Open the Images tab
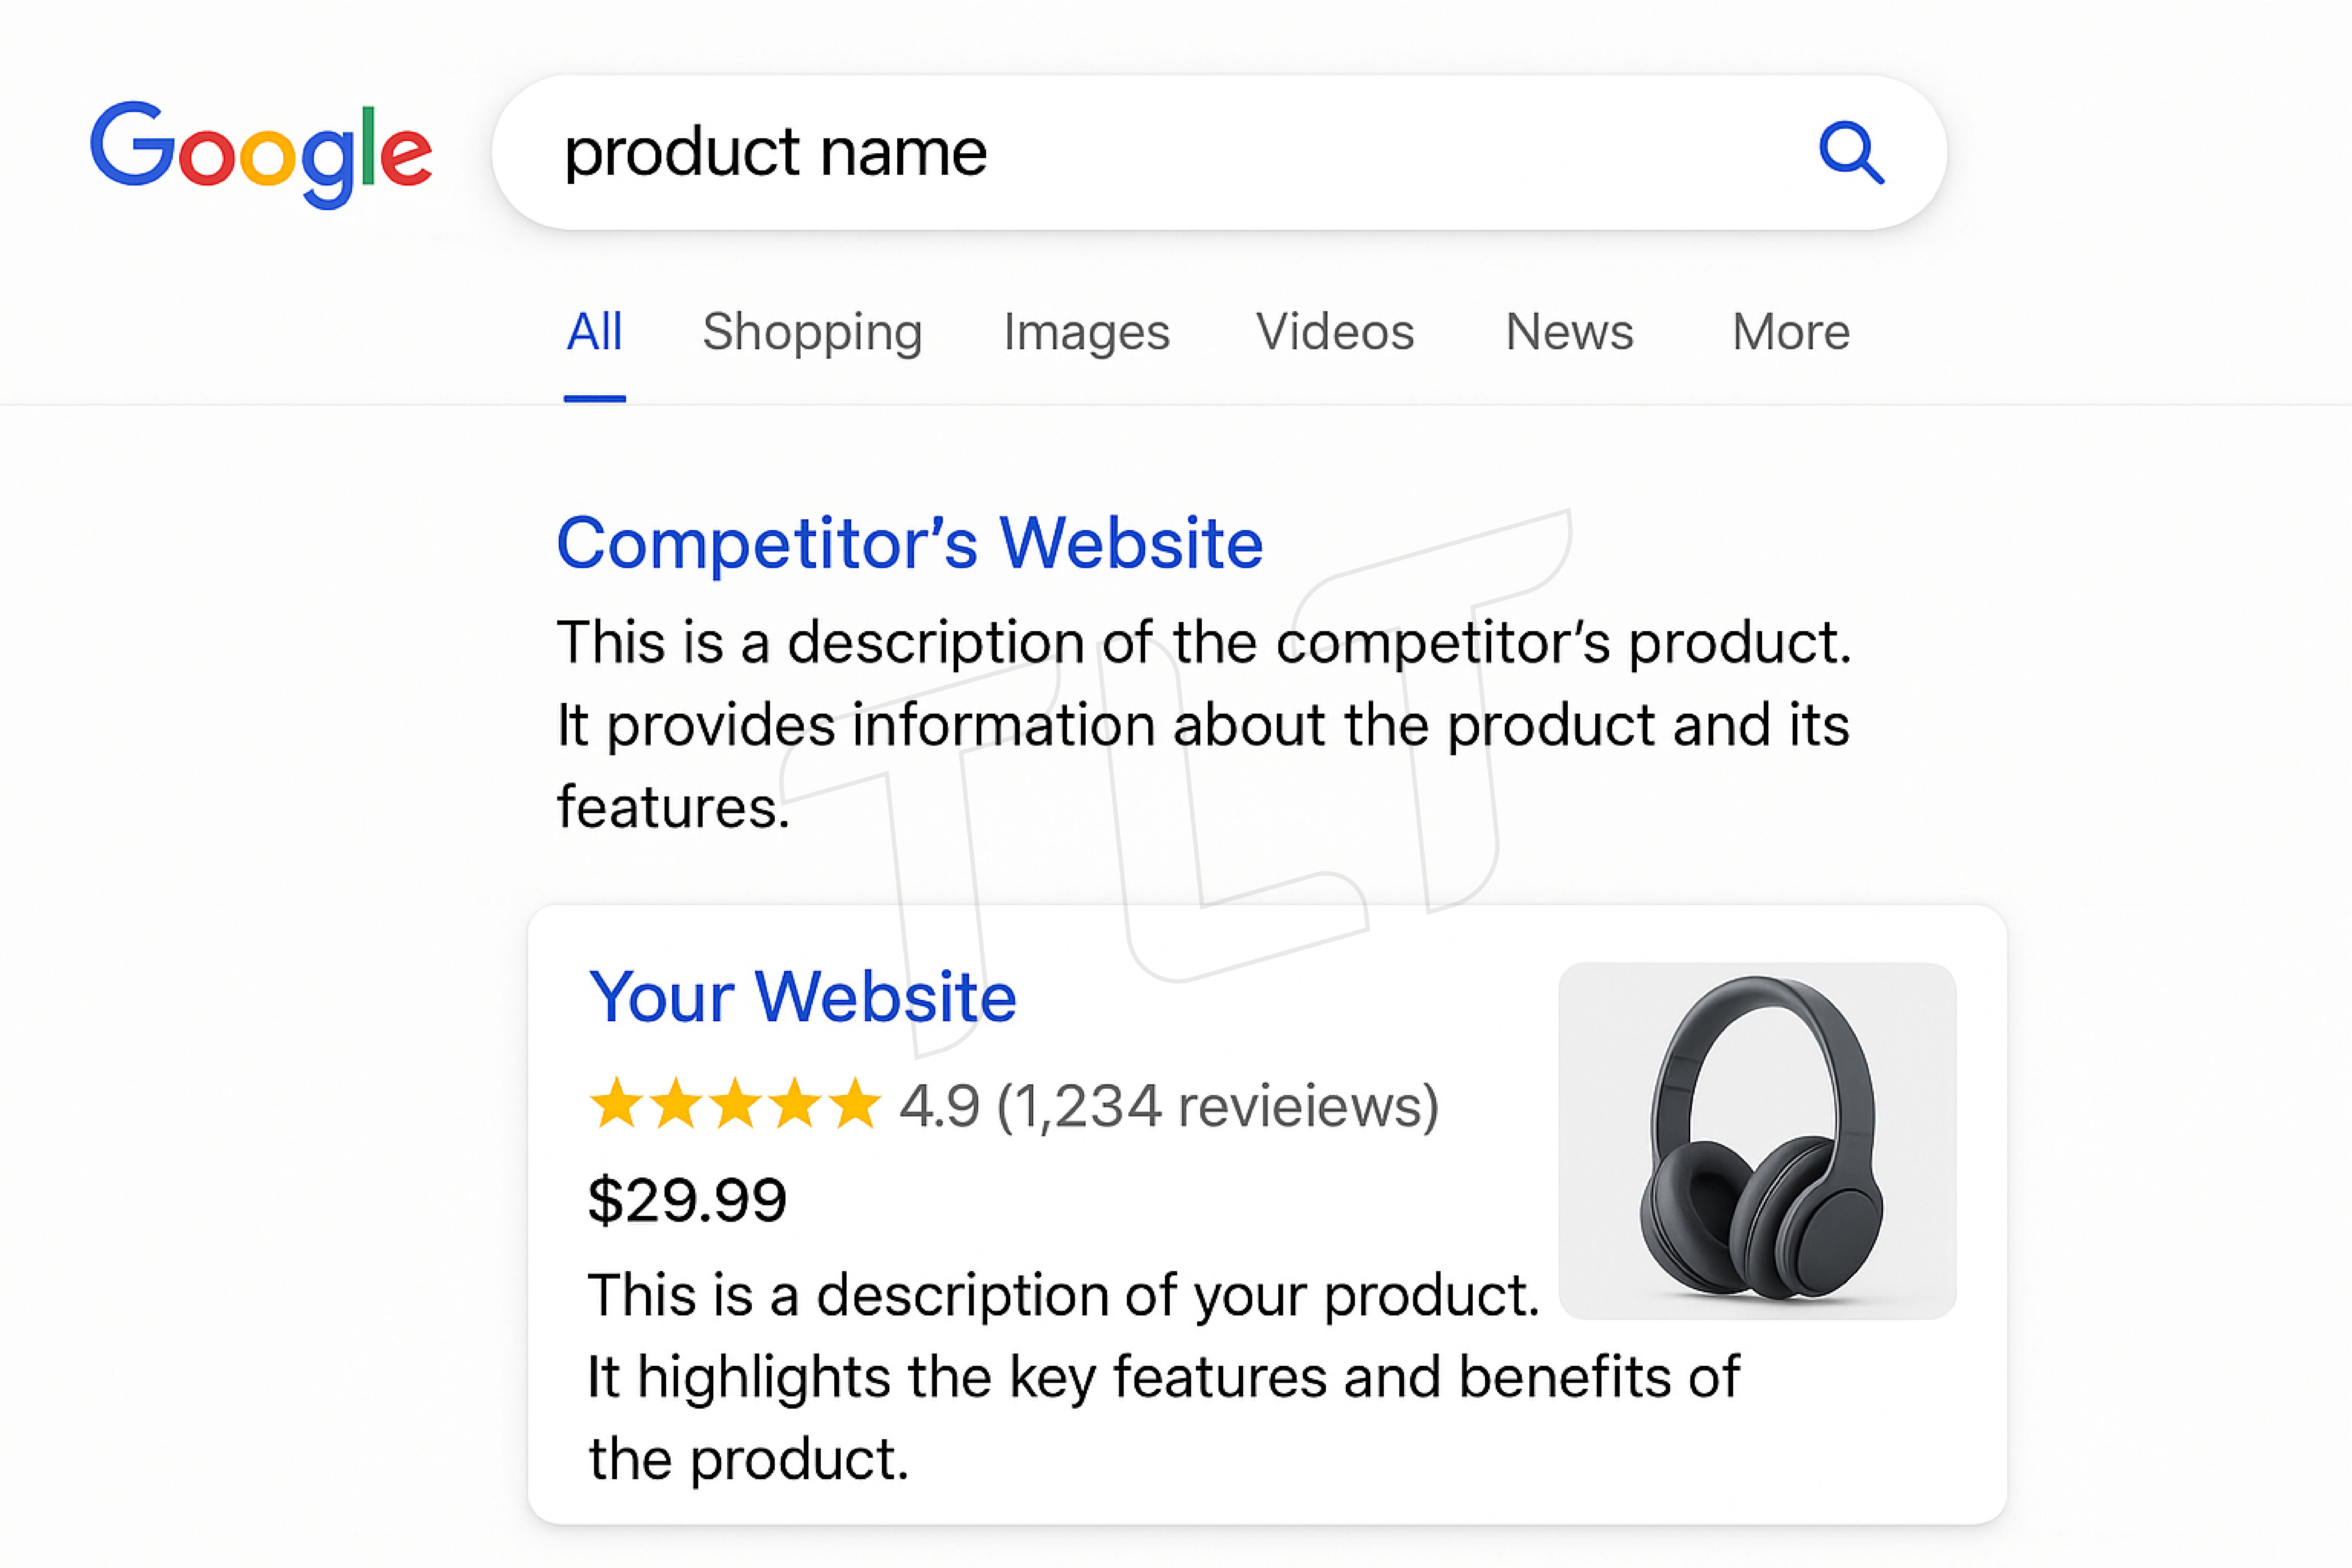 click(x=1086, y=332)
